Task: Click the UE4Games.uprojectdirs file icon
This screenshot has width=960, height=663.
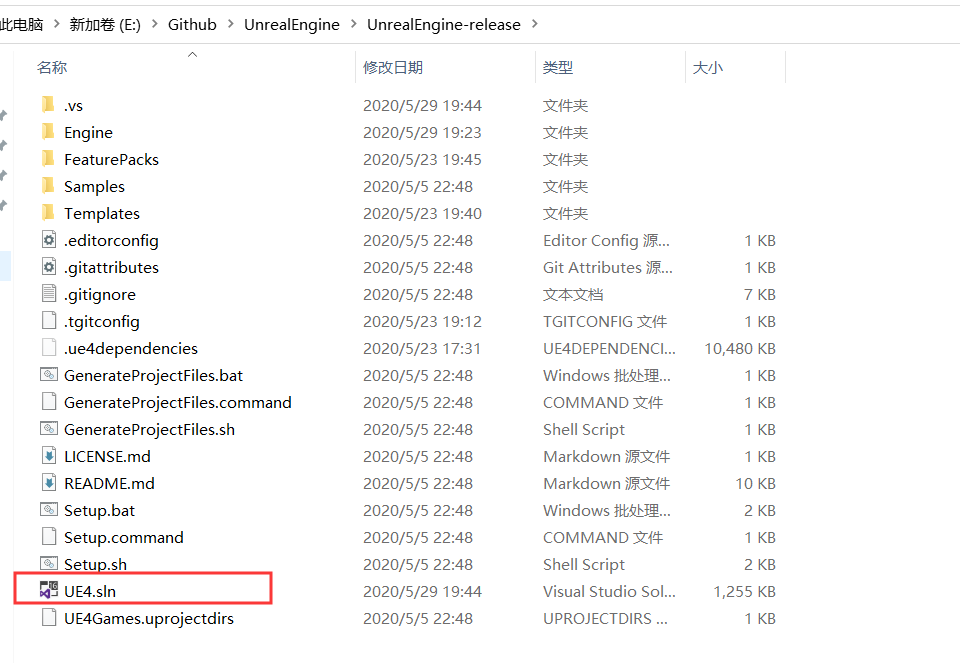Action: 49,617
